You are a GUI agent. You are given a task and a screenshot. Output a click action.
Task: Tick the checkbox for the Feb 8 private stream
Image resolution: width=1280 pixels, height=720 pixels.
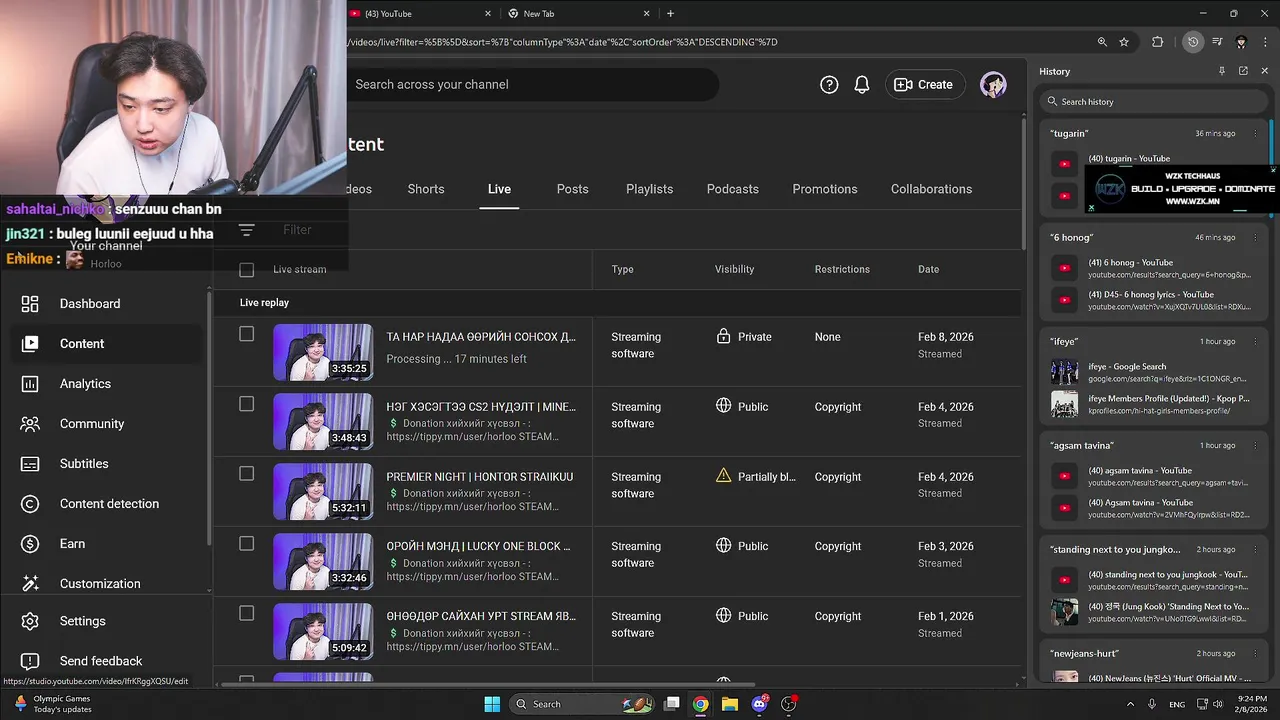[247, 334]
